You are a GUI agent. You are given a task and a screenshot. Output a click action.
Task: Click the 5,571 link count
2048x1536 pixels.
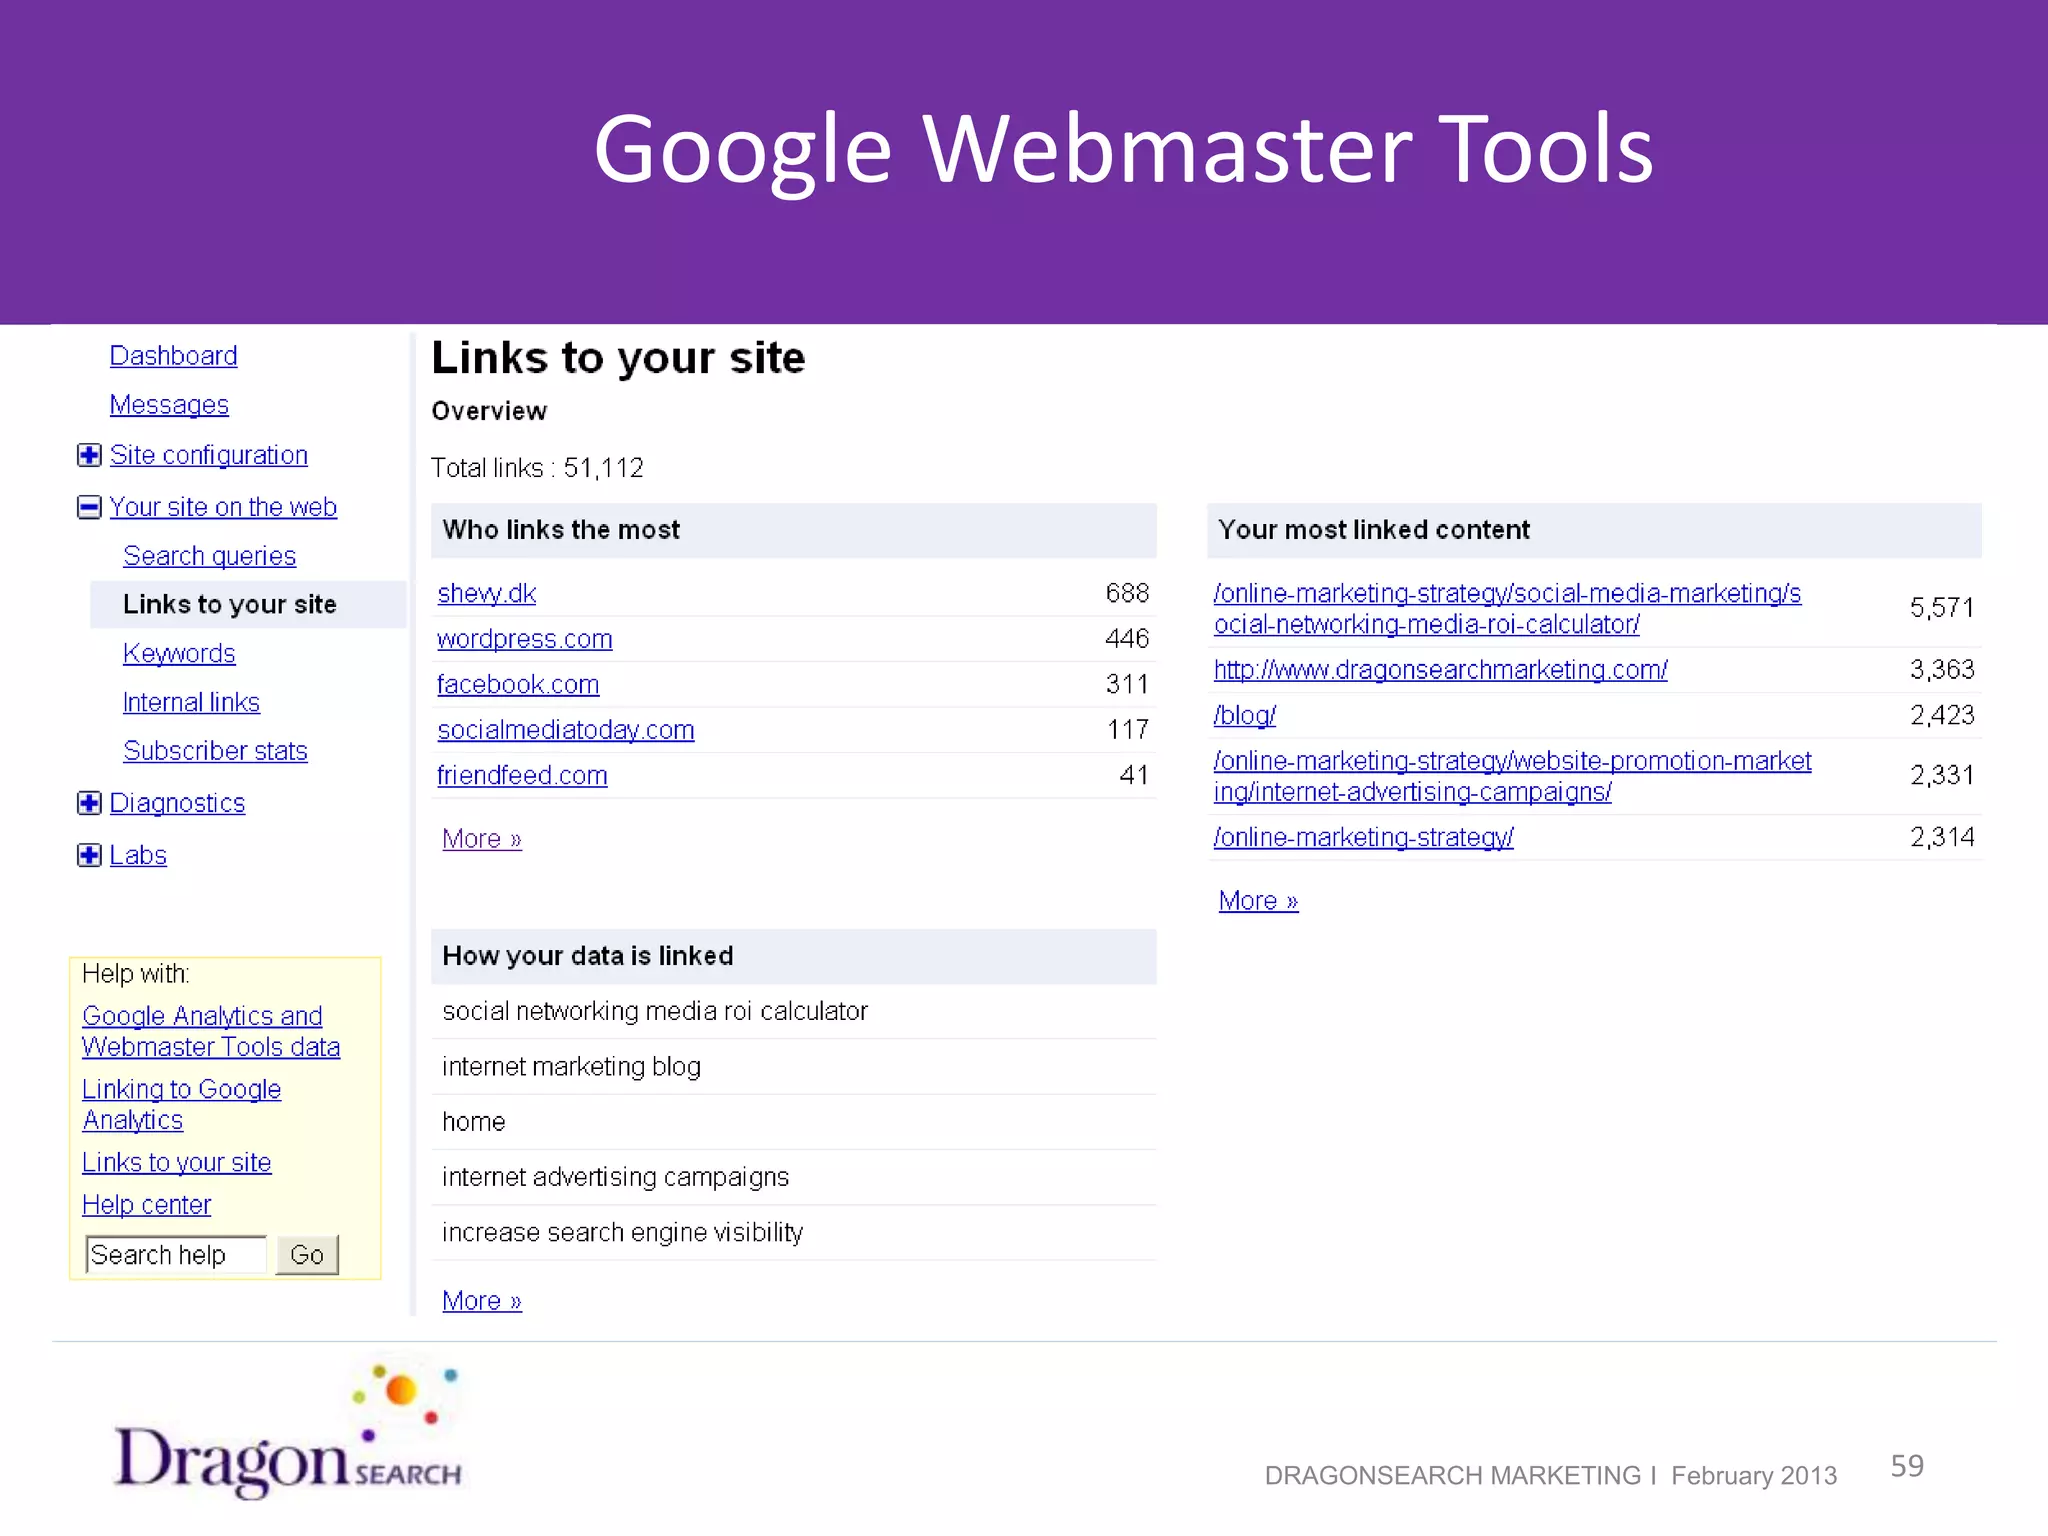click(x=1942, y=608)
